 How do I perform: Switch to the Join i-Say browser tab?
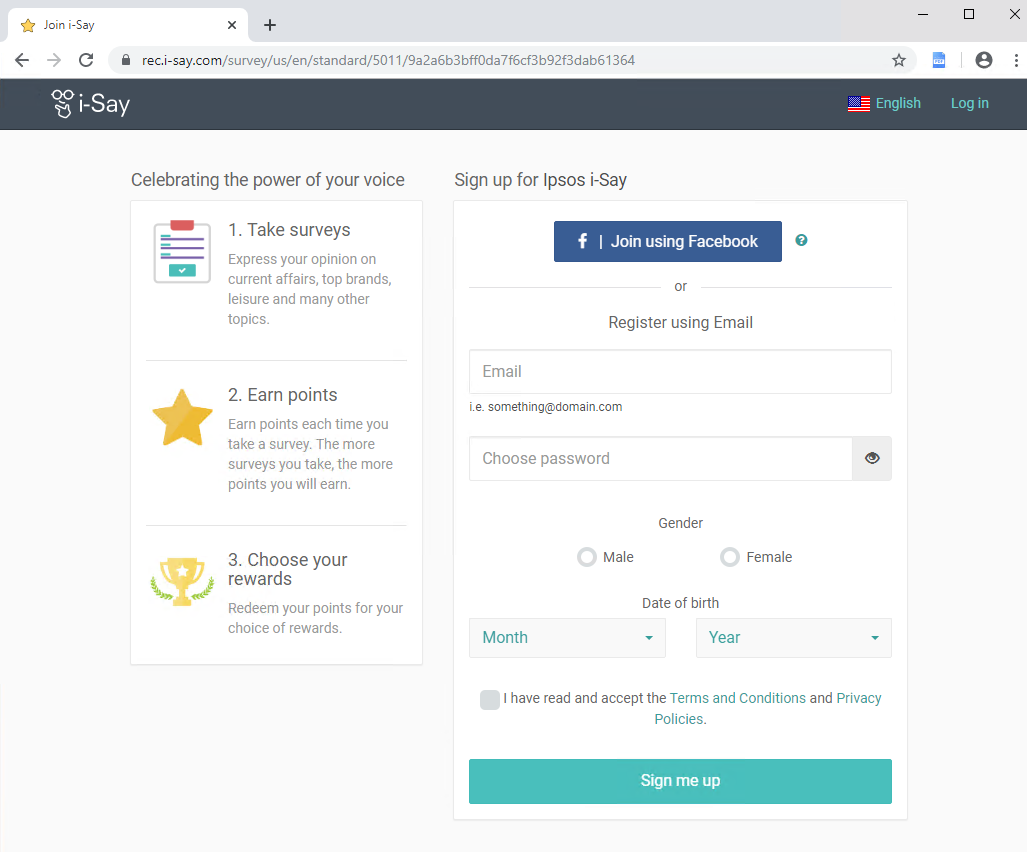click(120, 24)
